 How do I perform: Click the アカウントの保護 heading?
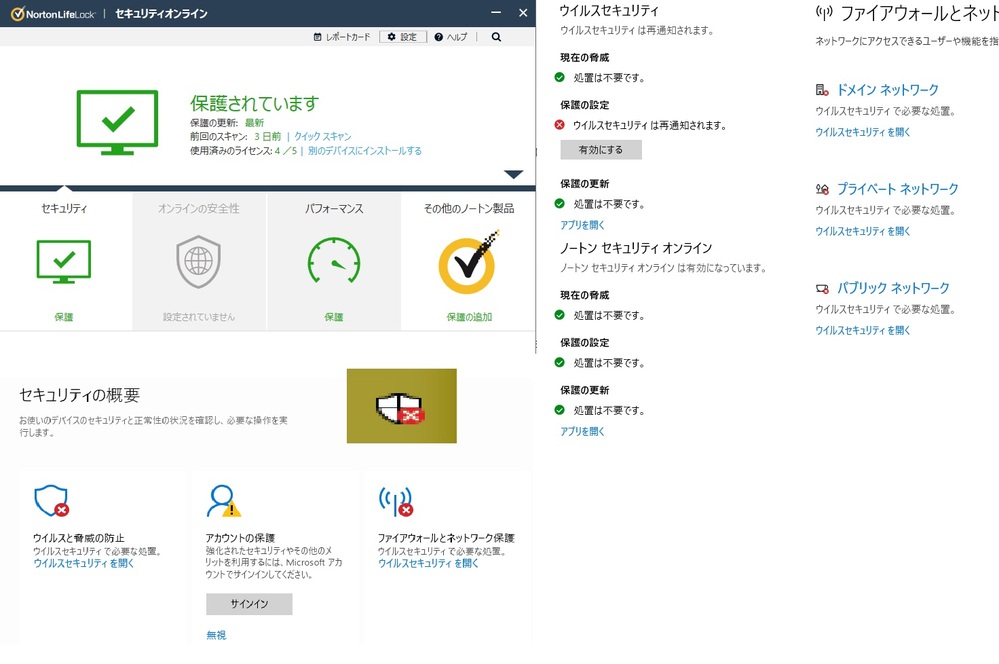[x=240, y=538]
